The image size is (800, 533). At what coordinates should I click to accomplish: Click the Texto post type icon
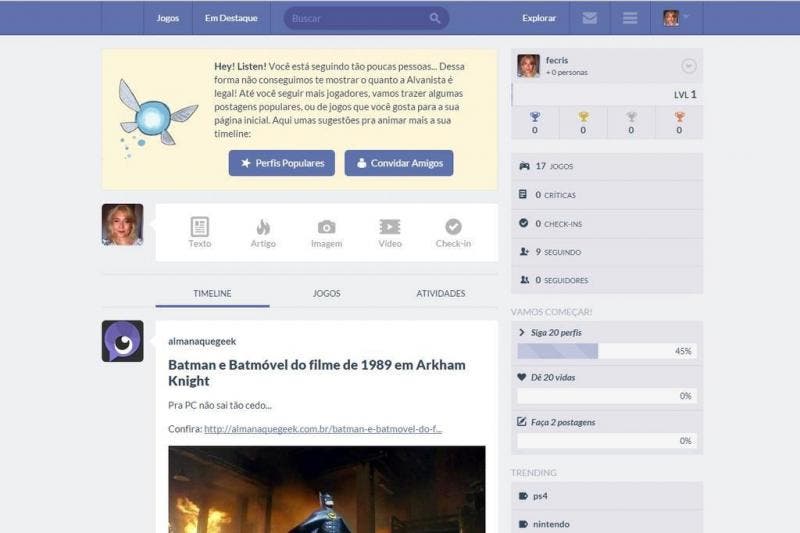(x=200, y=228)
